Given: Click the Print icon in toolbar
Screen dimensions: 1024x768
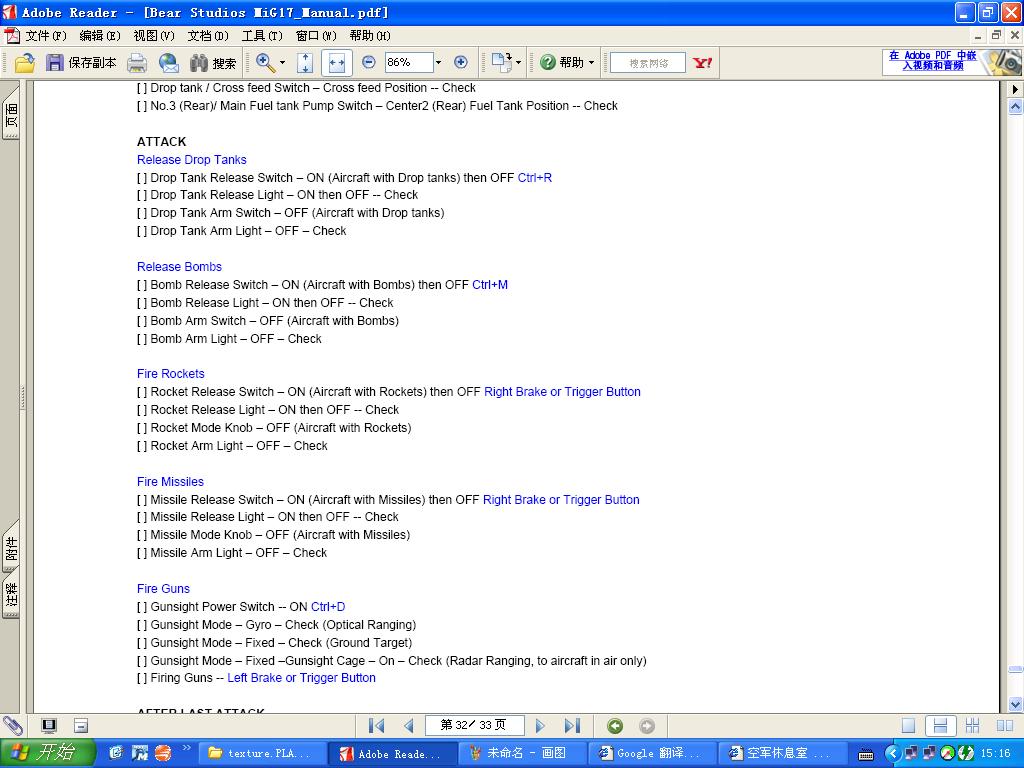Looking at the screenshot, I should pyautogui.click(x=137, y=63).
